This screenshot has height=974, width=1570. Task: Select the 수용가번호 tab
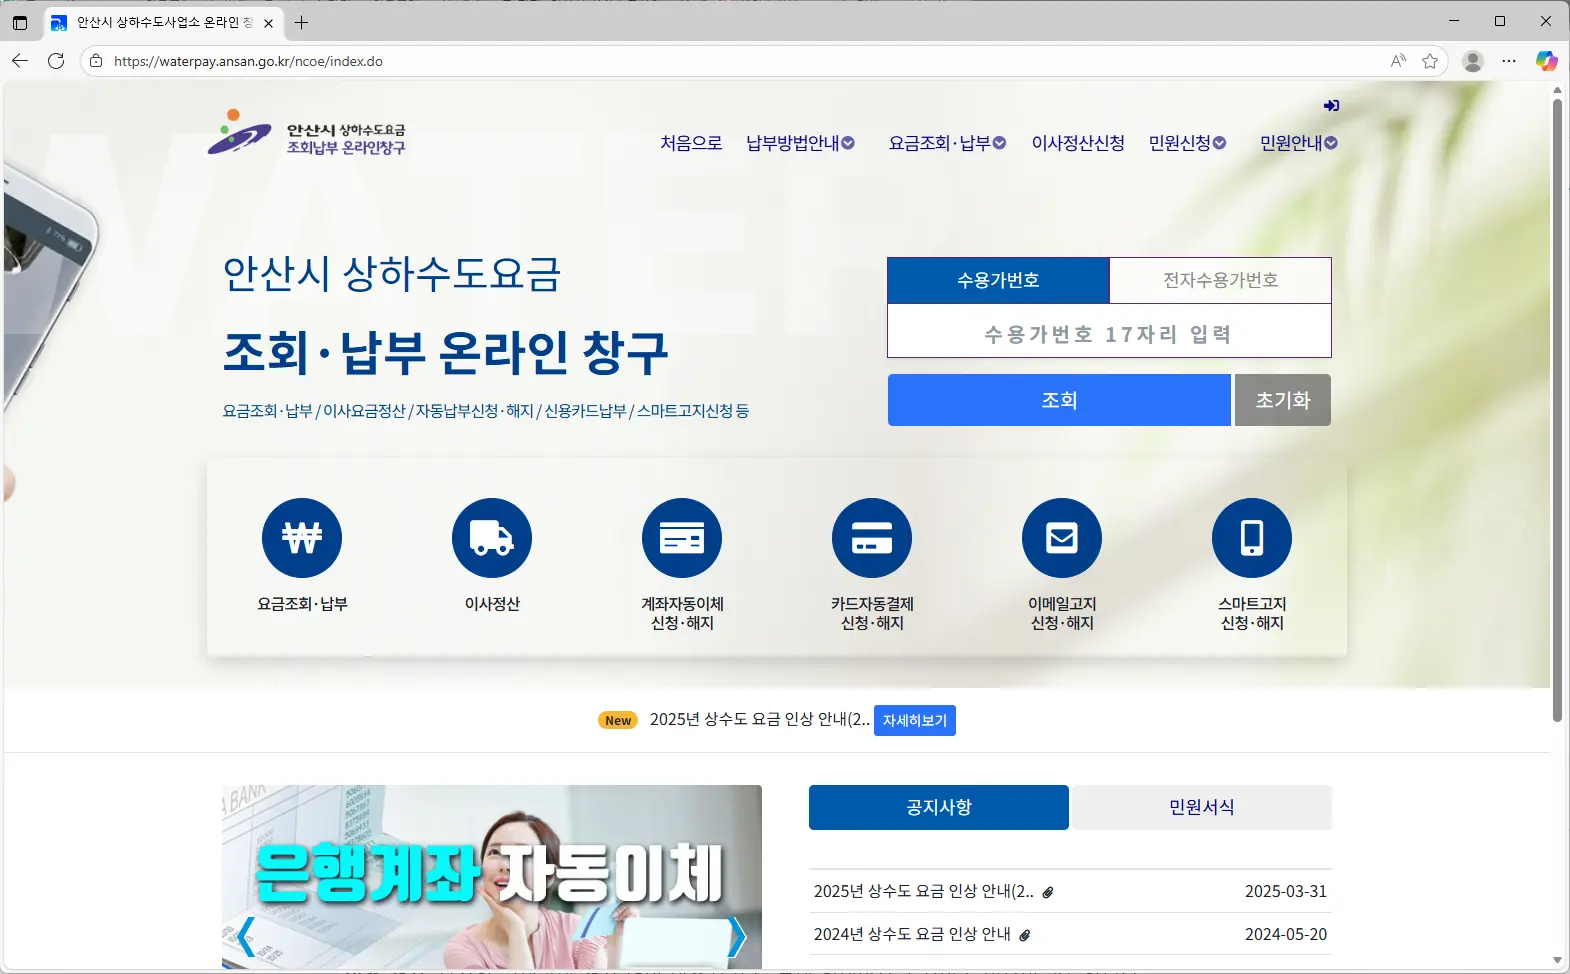tap(998, 280)
